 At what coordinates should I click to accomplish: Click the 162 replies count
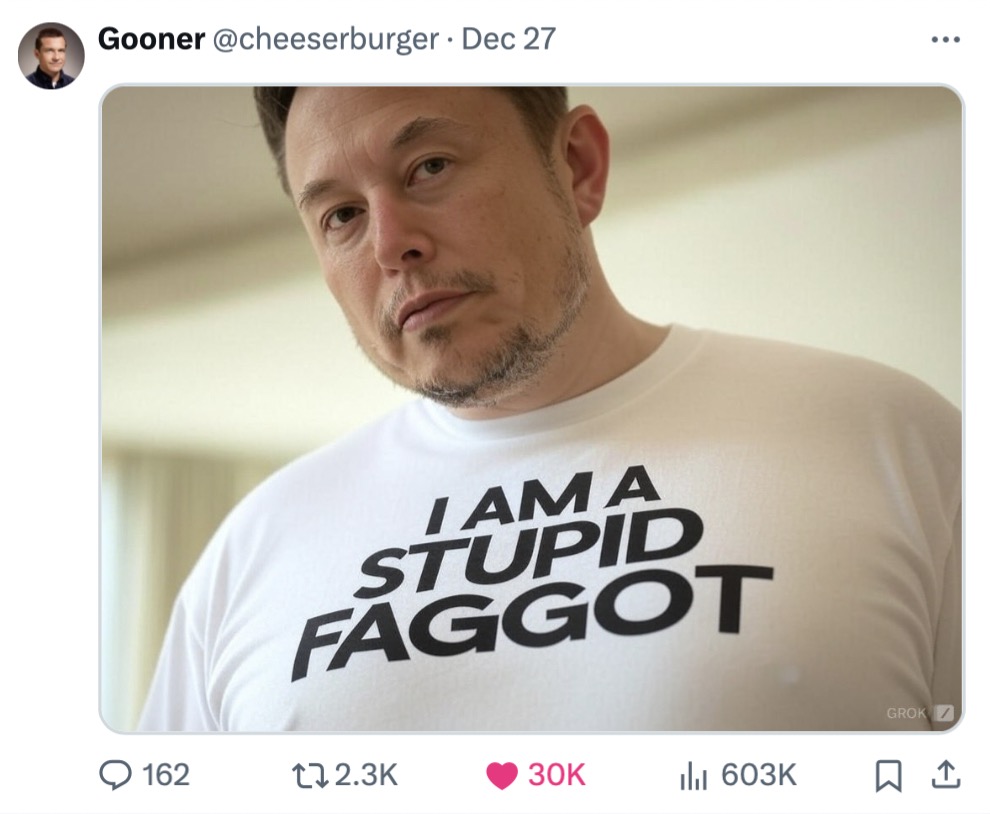(x=166, y=775)
